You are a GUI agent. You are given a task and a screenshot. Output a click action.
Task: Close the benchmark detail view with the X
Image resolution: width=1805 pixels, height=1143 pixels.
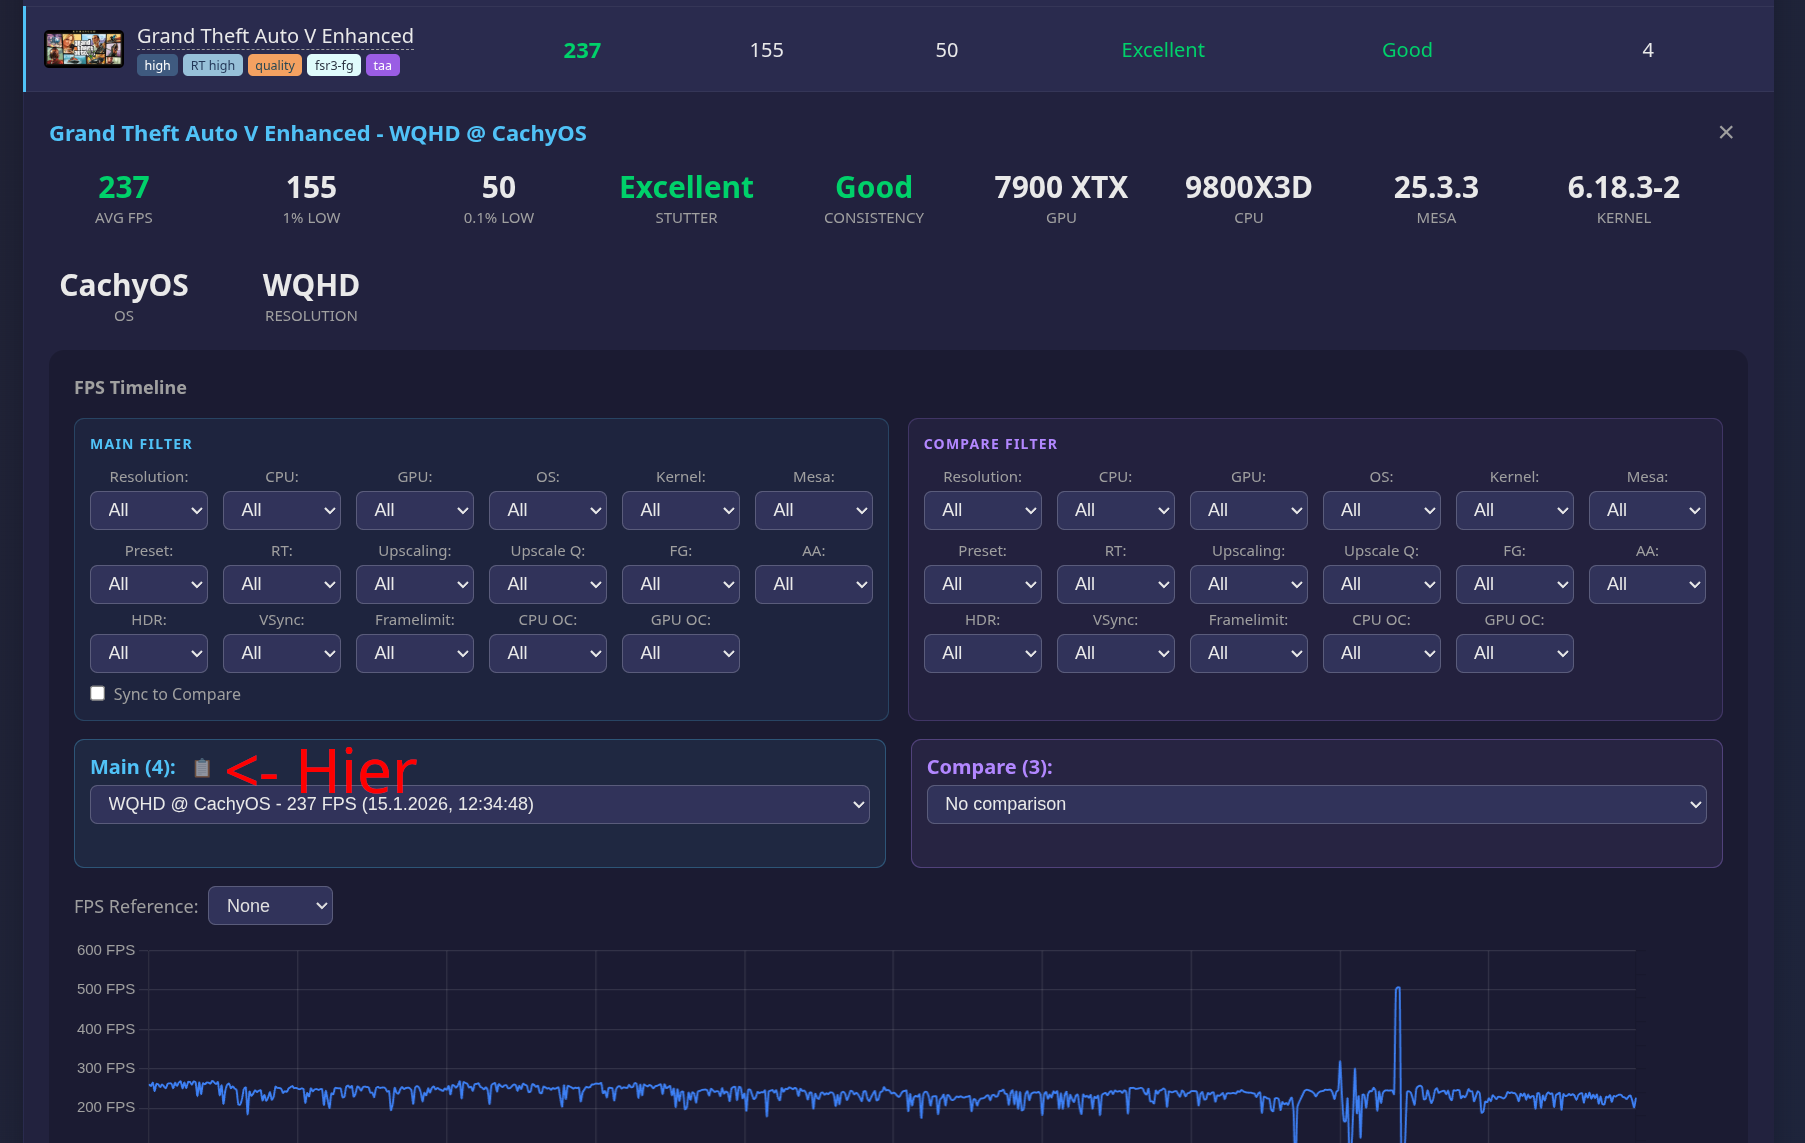tap(1726, 131)
